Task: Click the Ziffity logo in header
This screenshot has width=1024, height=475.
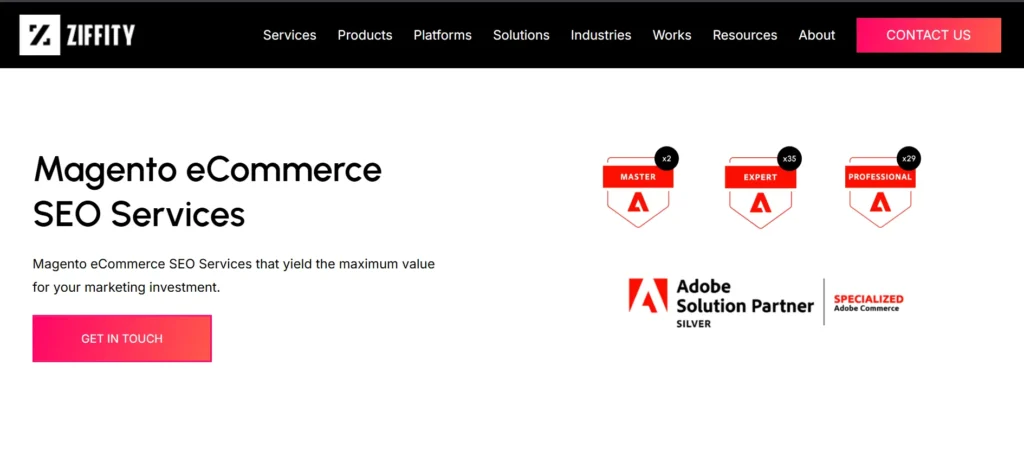Action: pyautogui.click(x=77, y=35)
